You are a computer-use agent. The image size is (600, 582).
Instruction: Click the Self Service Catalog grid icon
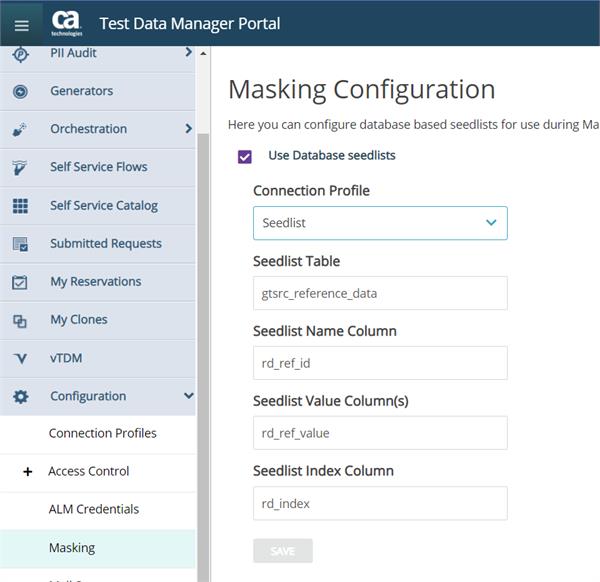(x=20, y=206)
